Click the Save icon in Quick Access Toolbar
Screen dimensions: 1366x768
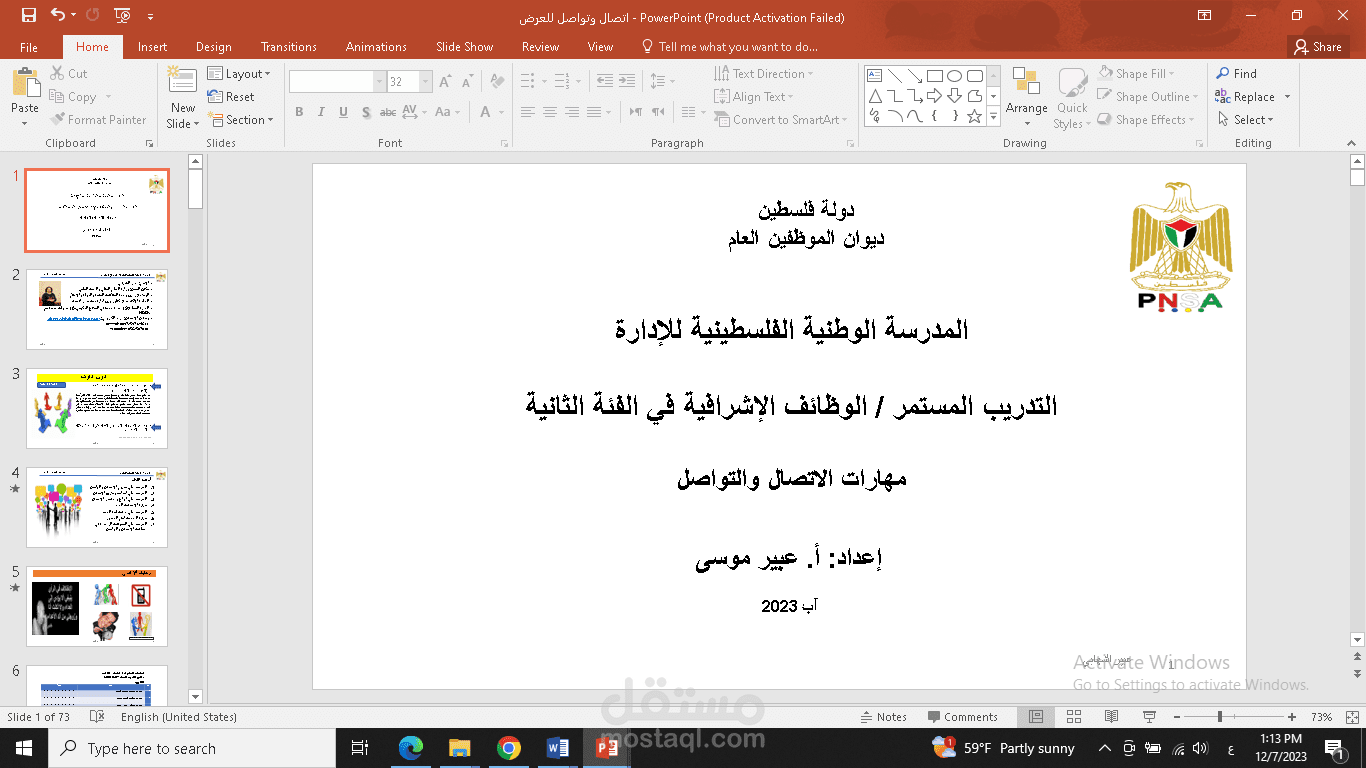[28, 15]
